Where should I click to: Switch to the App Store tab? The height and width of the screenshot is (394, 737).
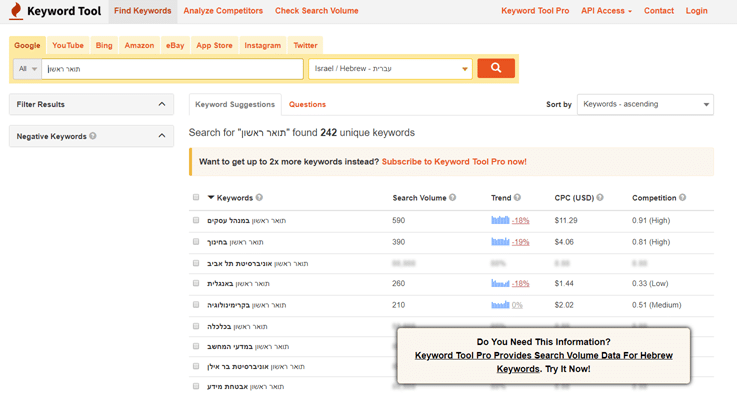pos(214,46)
